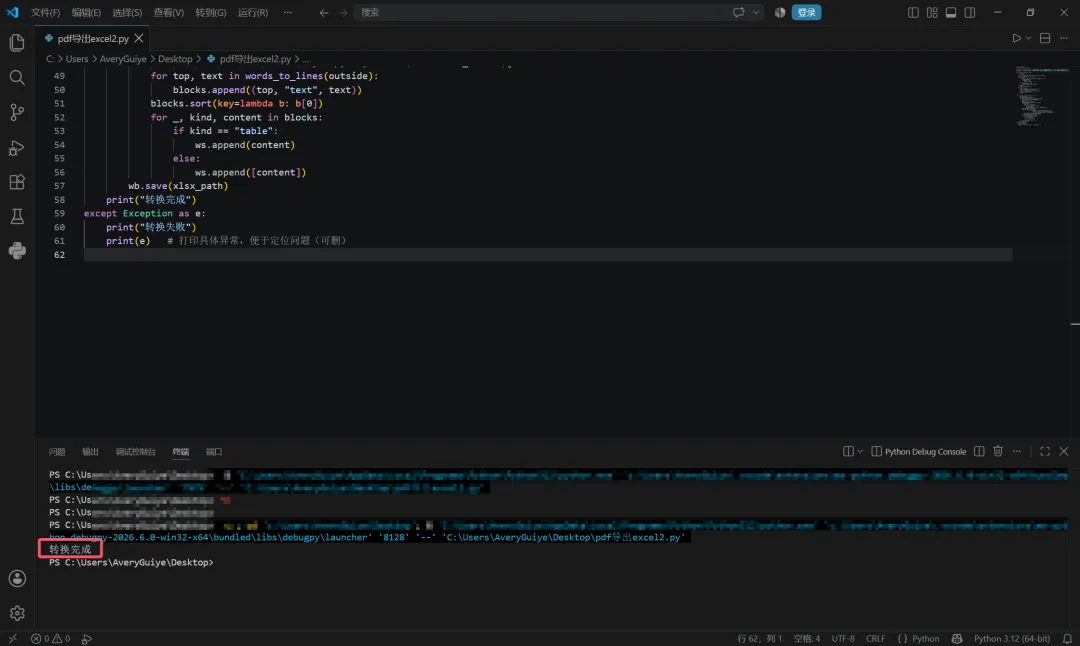Click the Copilot icon beside the login button

coord(780,12)
